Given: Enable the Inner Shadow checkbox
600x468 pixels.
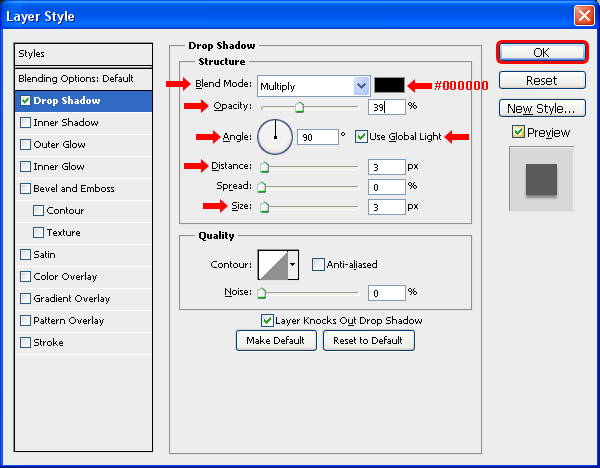Looking at the screenshot, I should click(x=25, y=123).
